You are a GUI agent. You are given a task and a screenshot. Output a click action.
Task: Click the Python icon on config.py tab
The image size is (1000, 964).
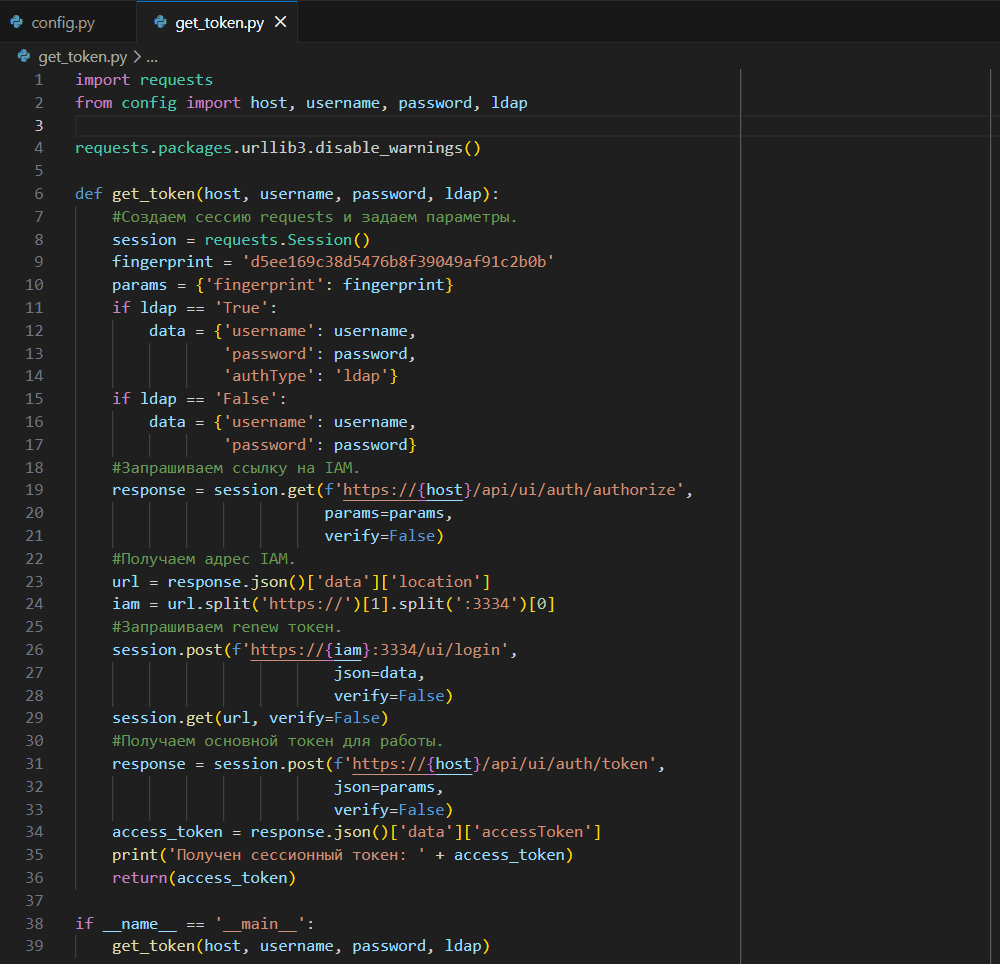[17, 22]
